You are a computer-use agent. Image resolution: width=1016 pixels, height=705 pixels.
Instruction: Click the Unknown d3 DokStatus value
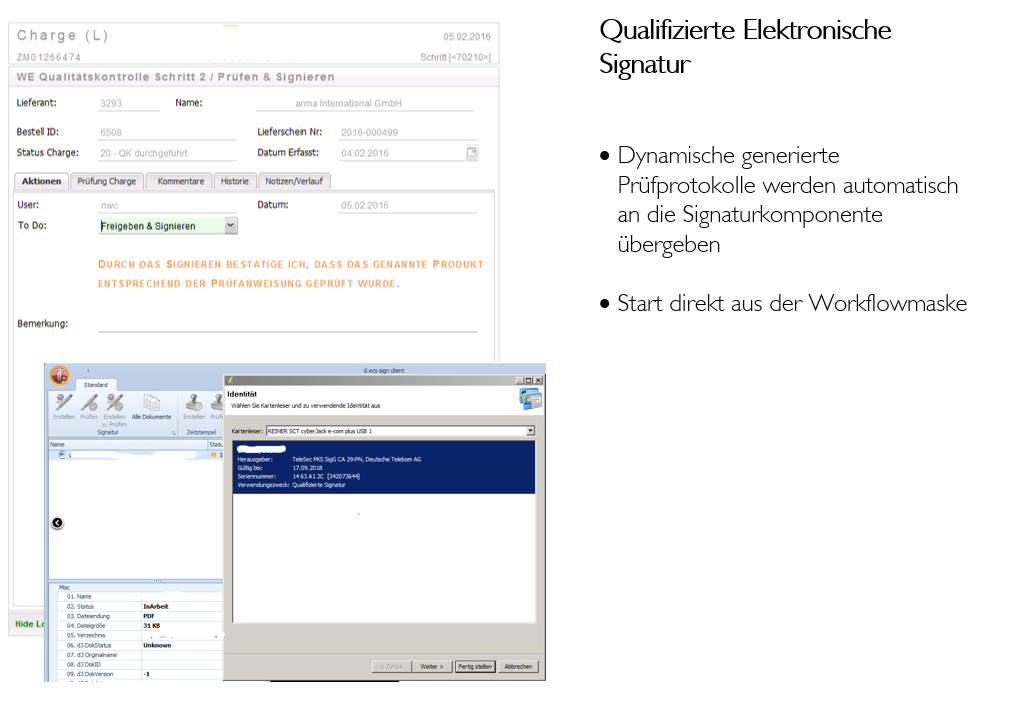click(157, 645)
